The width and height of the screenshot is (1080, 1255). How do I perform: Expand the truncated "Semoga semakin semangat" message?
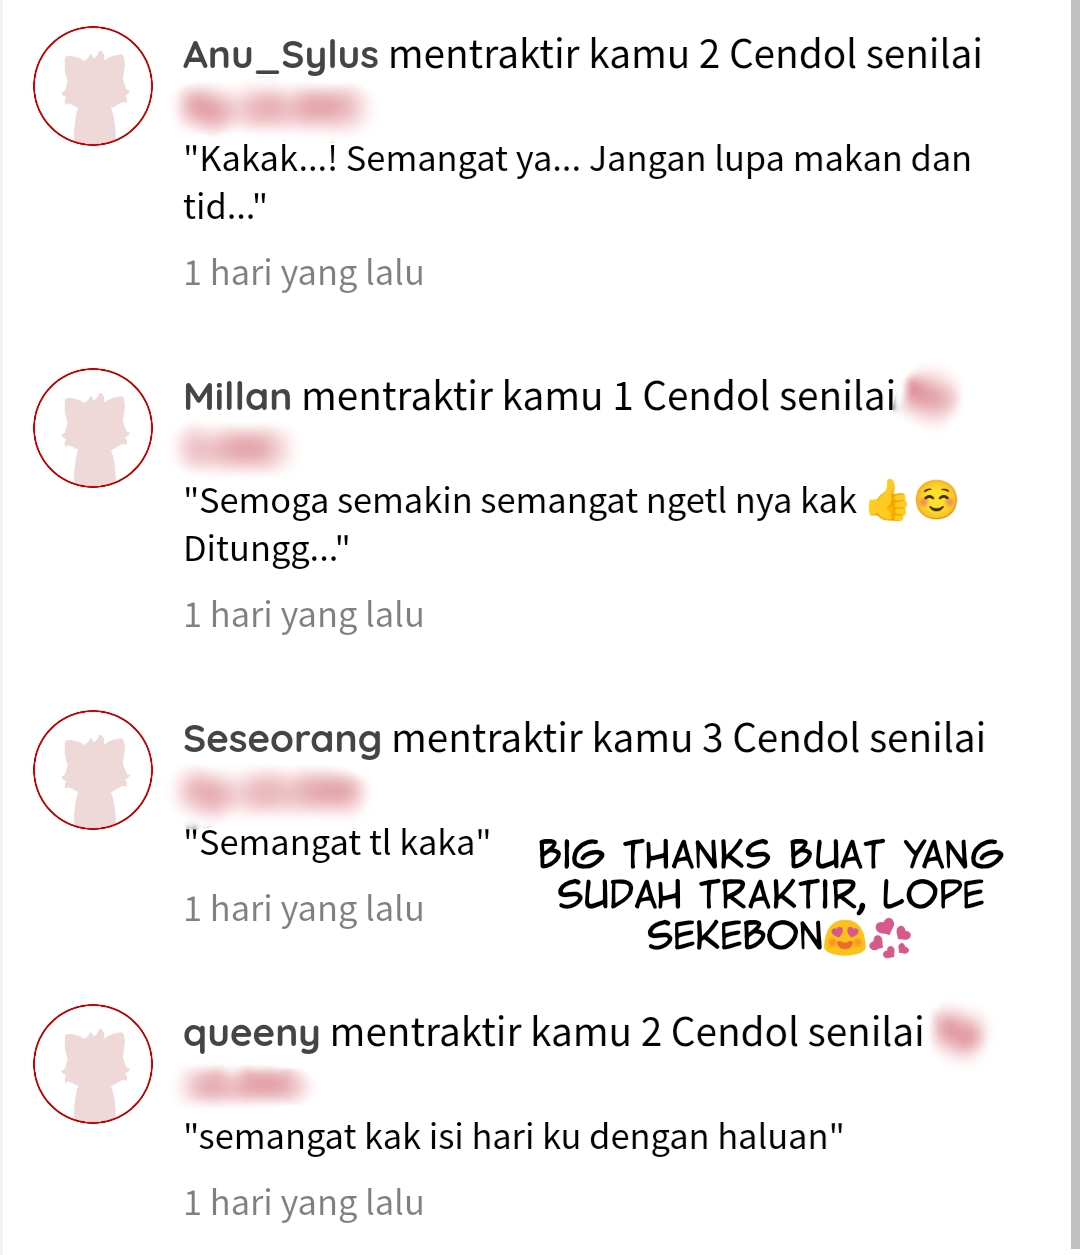[571, 524]
